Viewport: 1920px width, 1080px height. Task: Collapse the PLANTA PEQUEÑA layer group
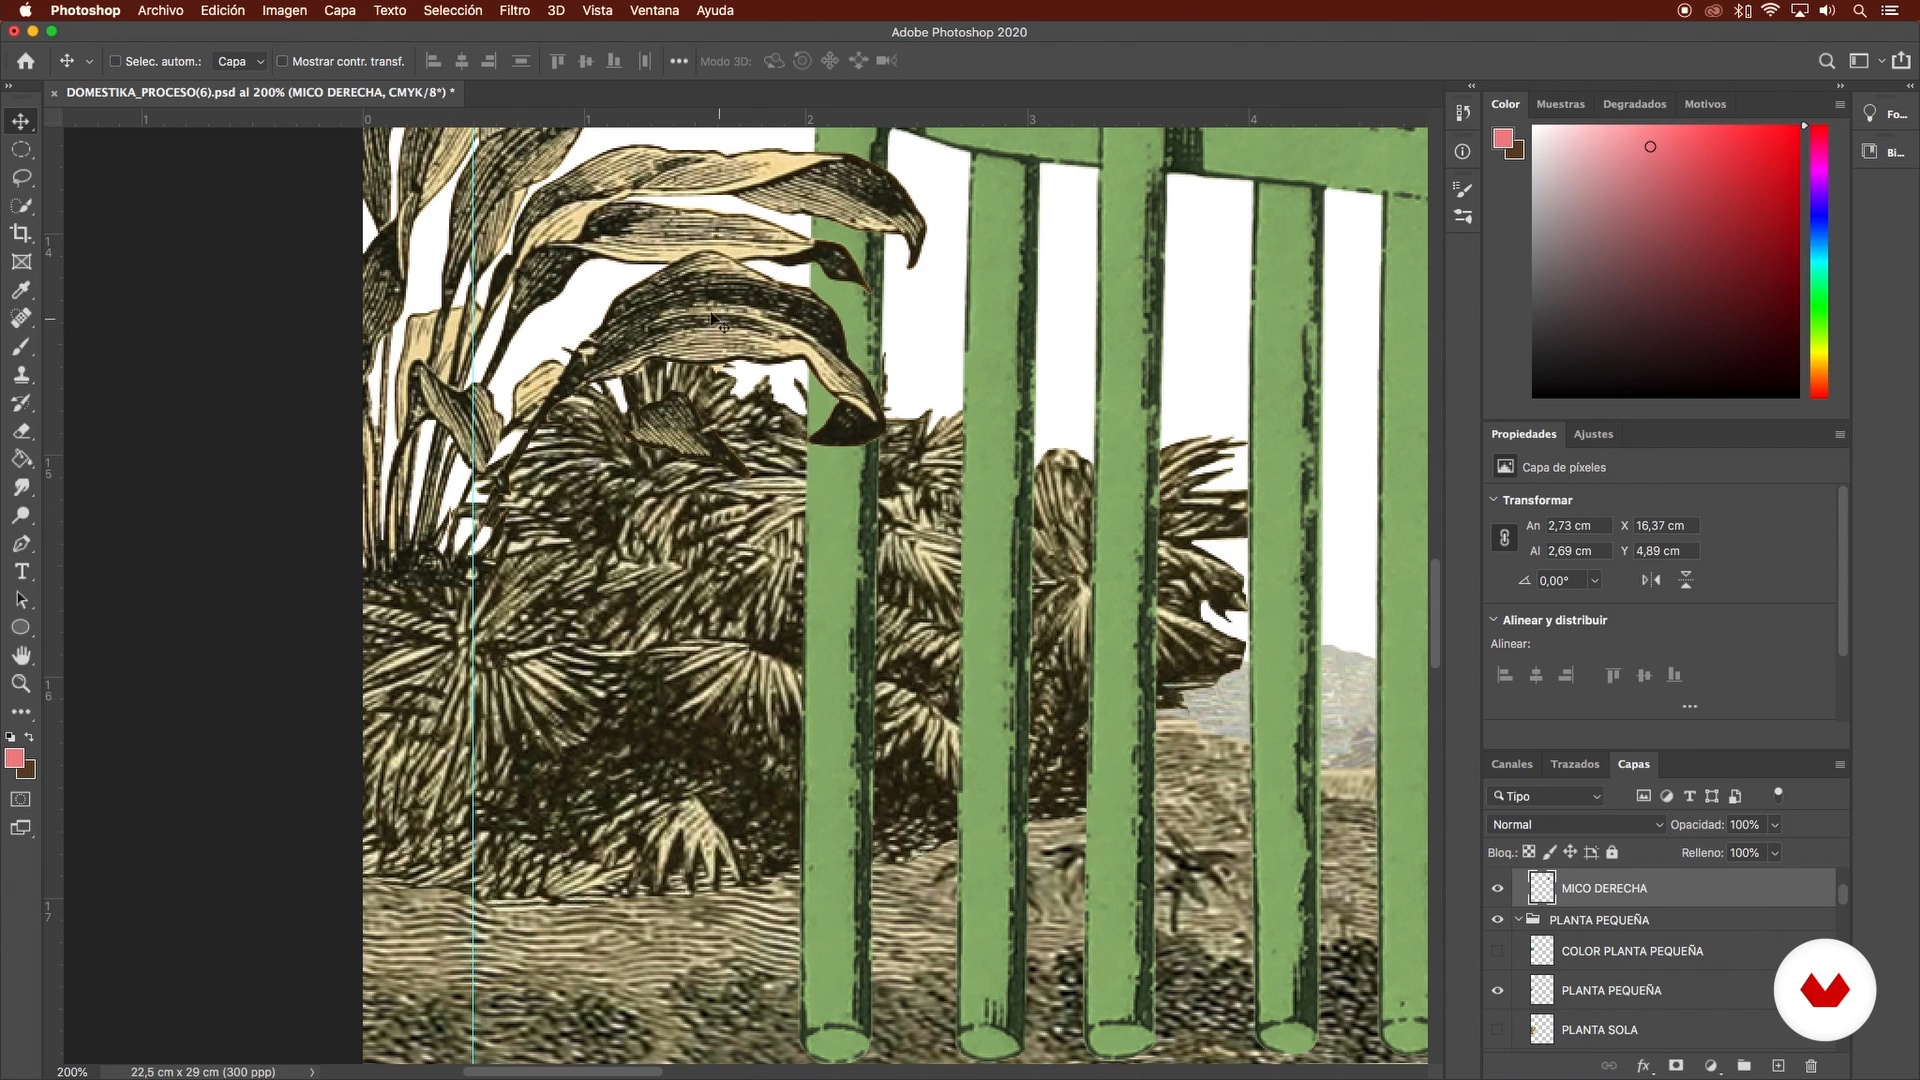[x=1519, y=920]
